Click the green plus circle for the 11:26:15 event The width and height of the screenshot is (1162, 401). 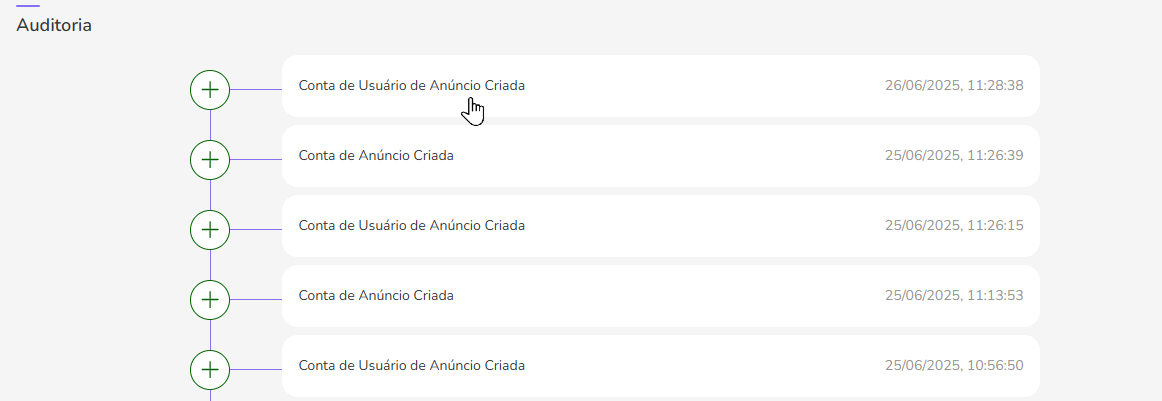210,230
